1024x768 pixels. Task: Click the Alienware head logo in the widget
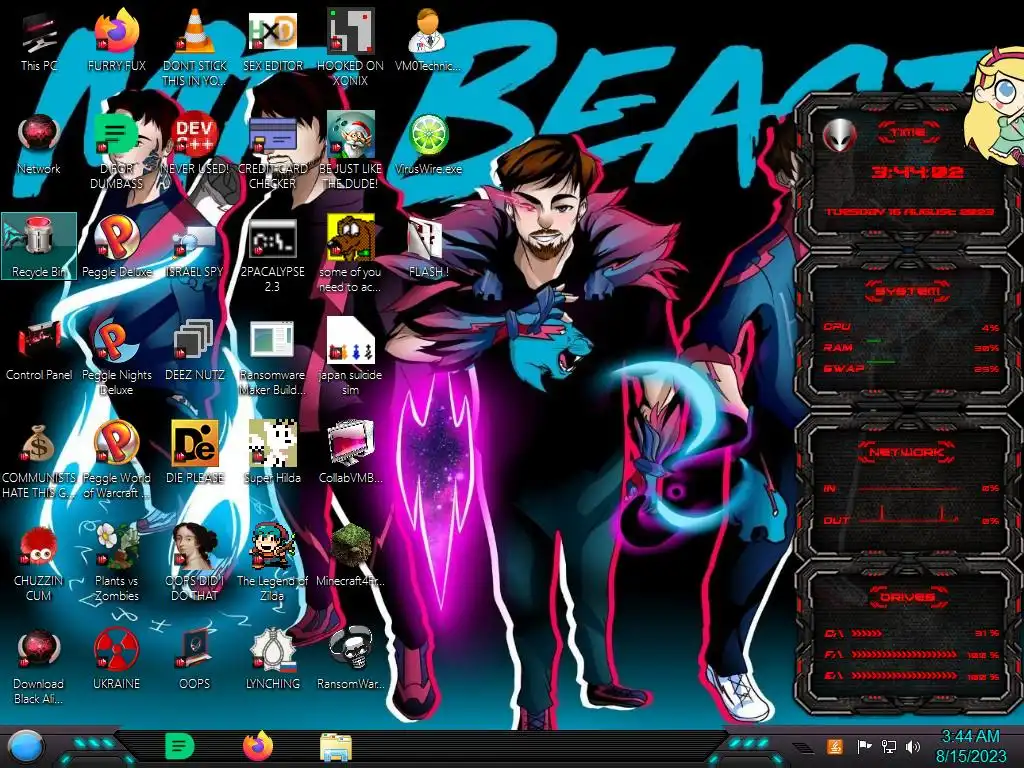pos(839,135)
